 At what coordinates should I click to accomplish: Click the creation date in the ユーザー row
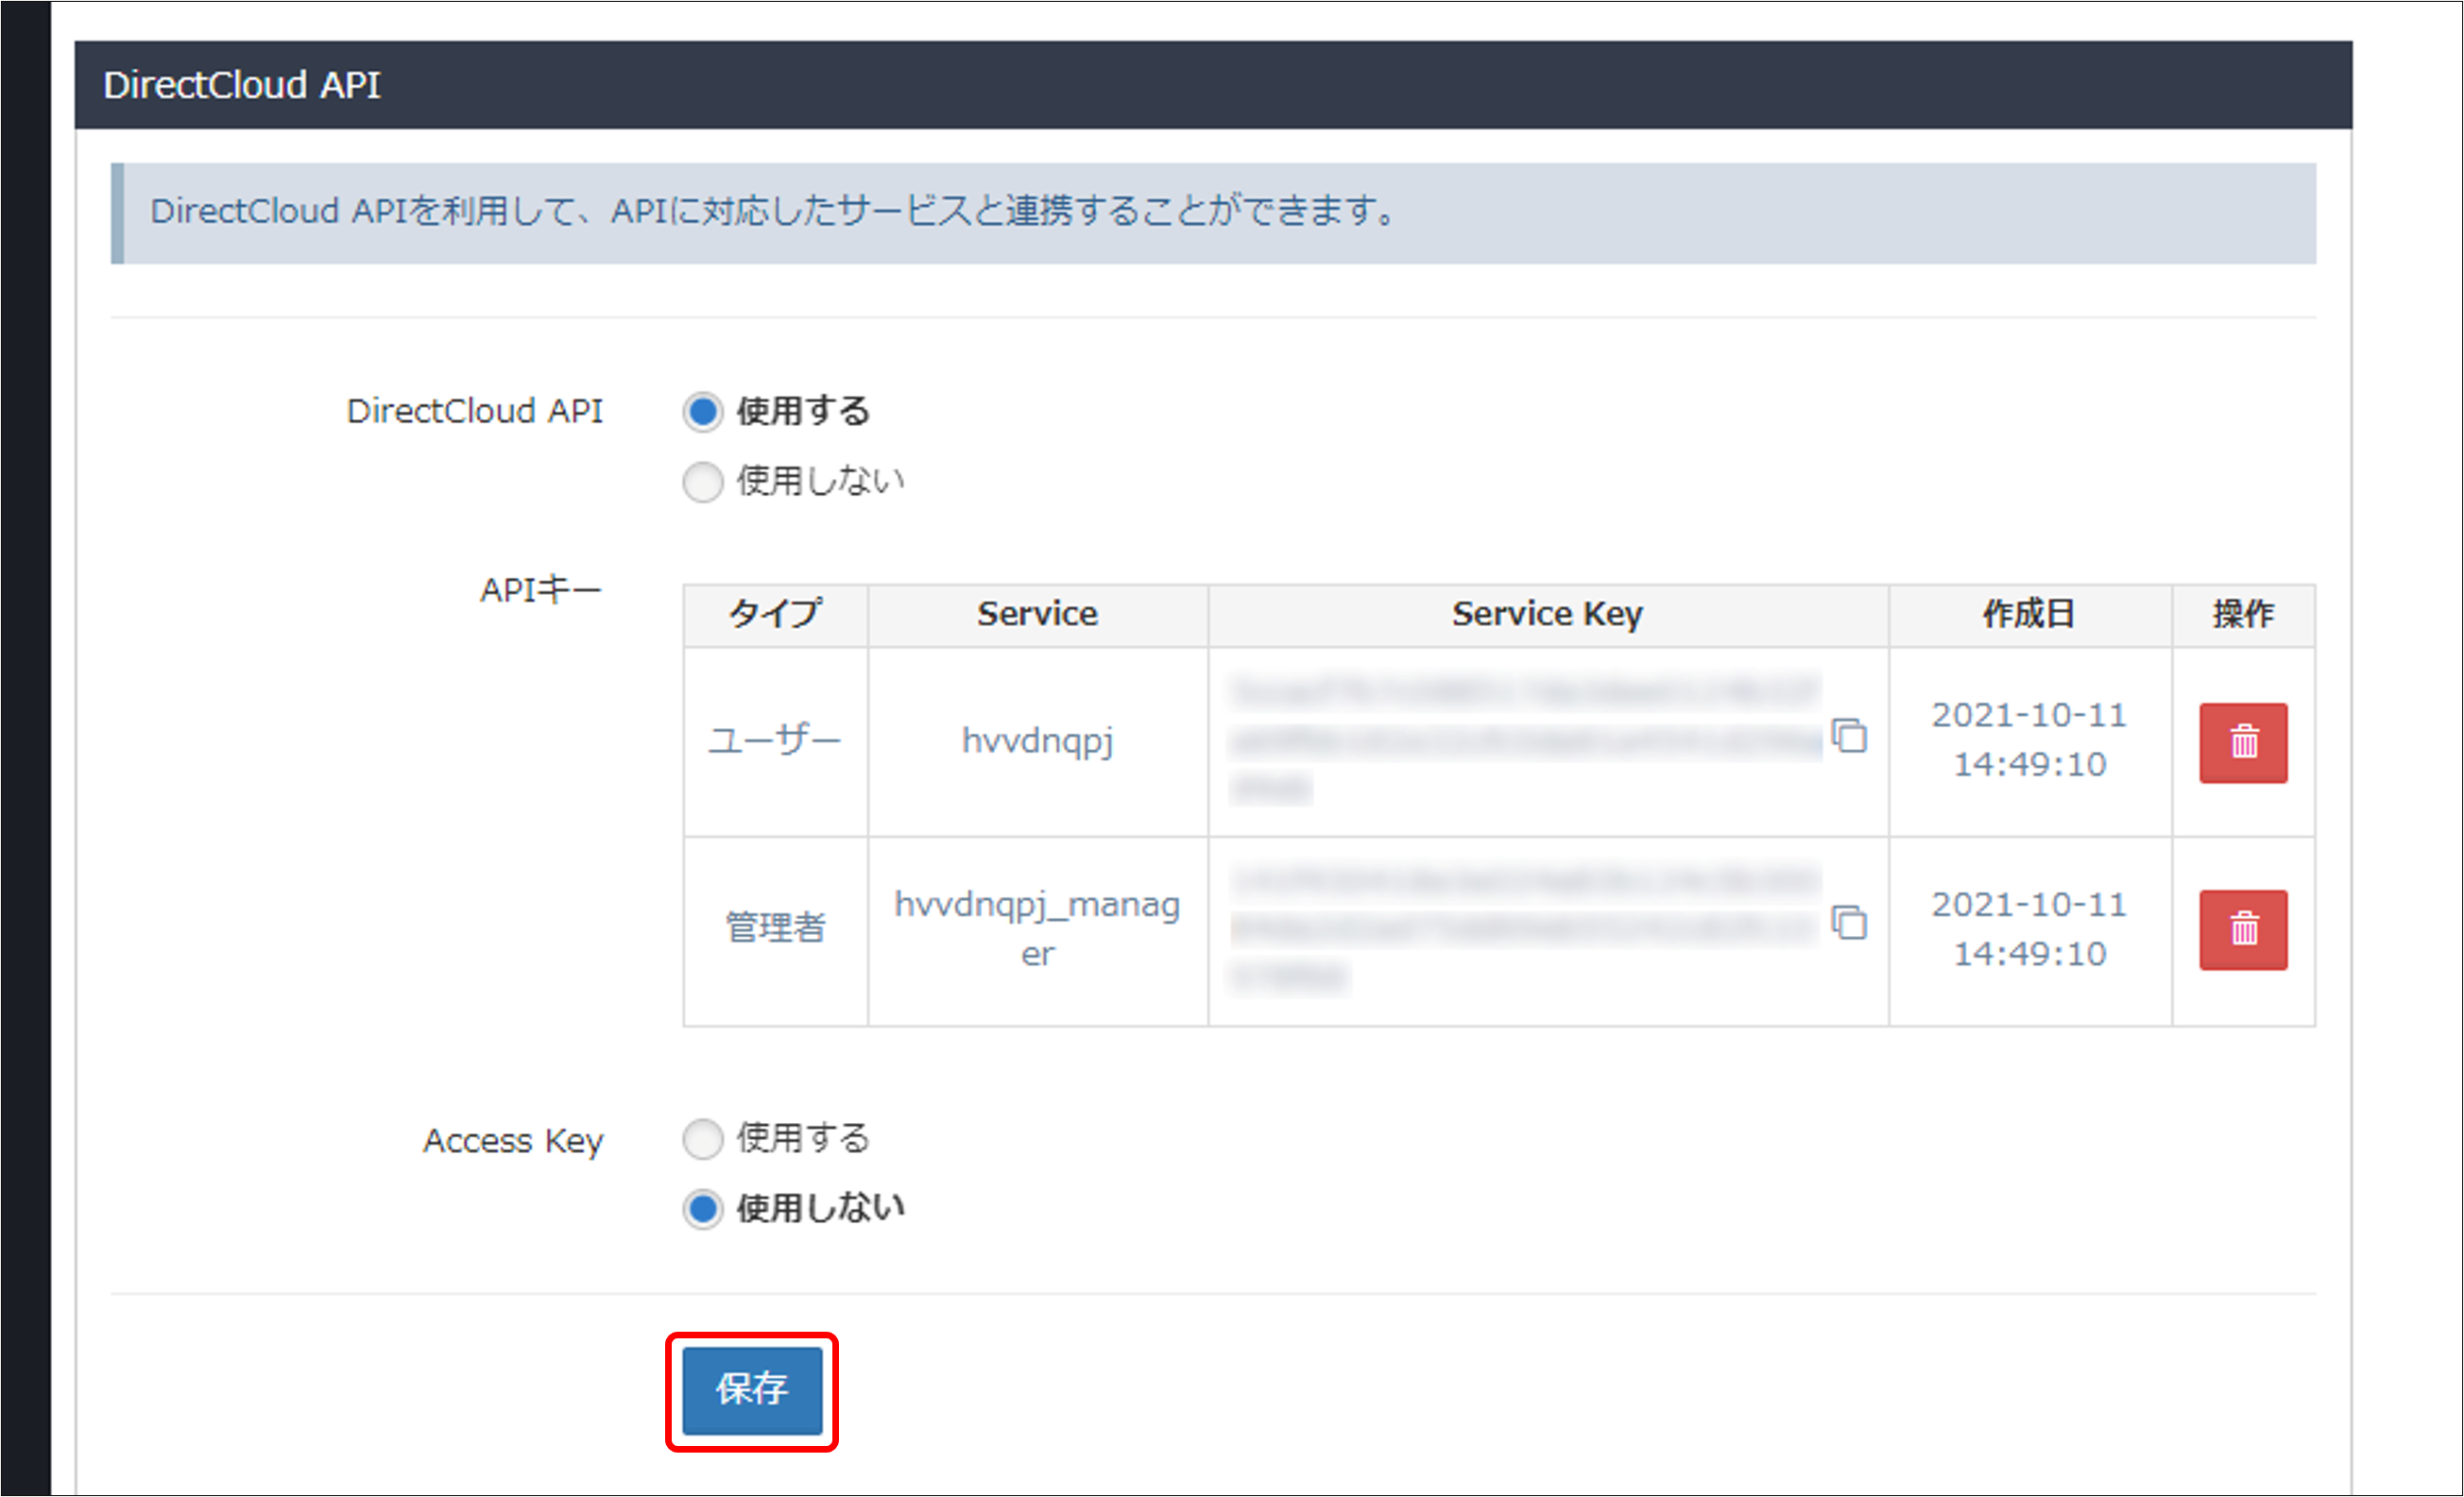pos(2030,740)
